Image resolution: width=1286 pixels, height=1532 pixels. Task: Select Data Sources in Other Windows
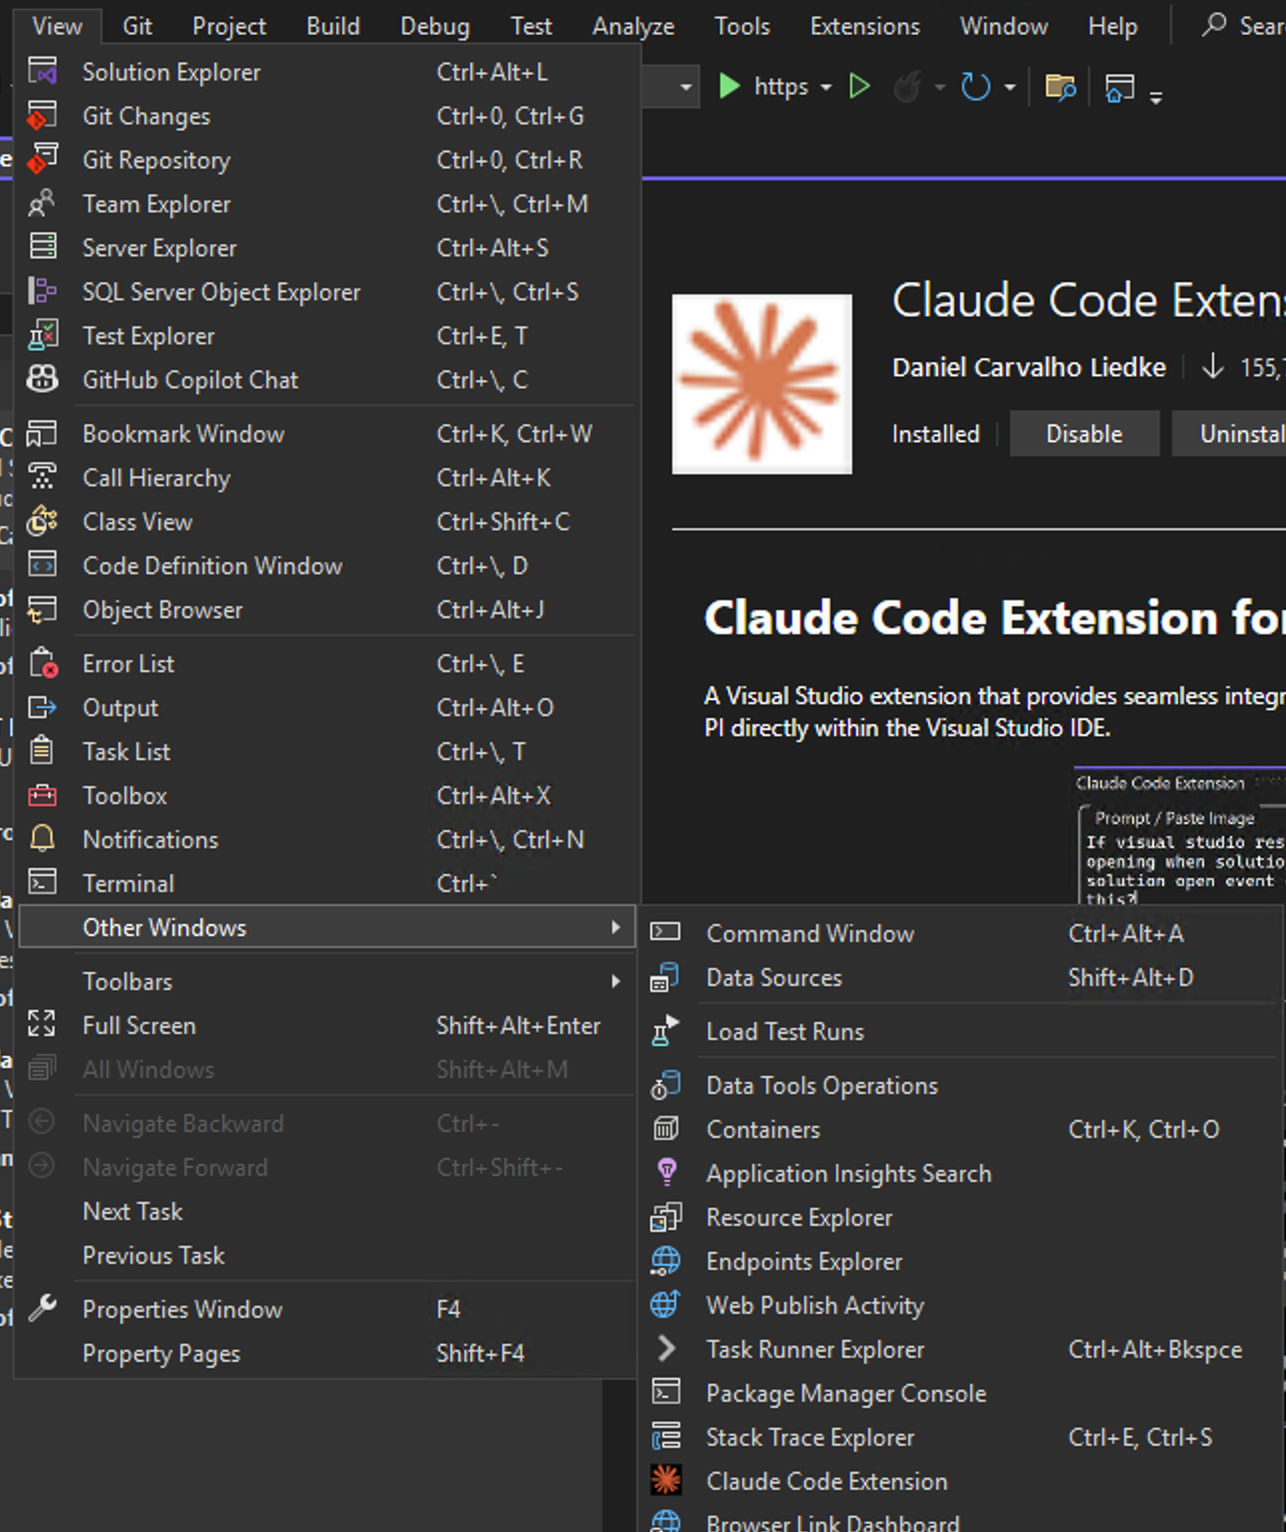coord(962,978)
